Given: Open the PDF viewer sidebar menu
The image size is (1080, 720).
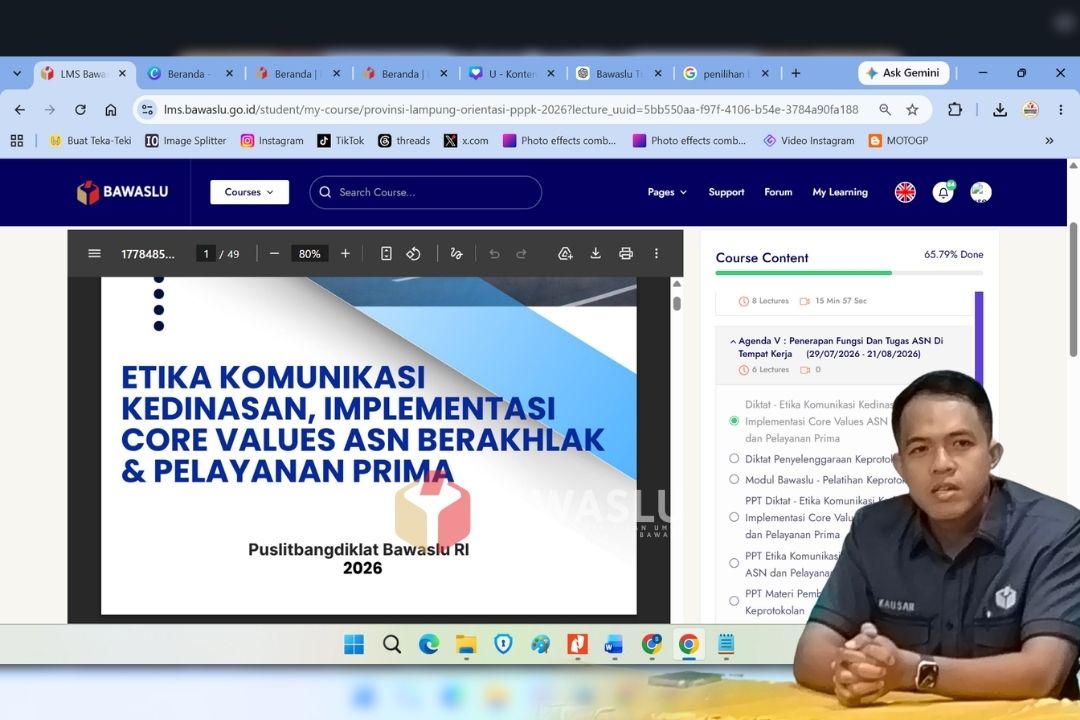Looking at the screenshot, I should [x=94, y=254].
